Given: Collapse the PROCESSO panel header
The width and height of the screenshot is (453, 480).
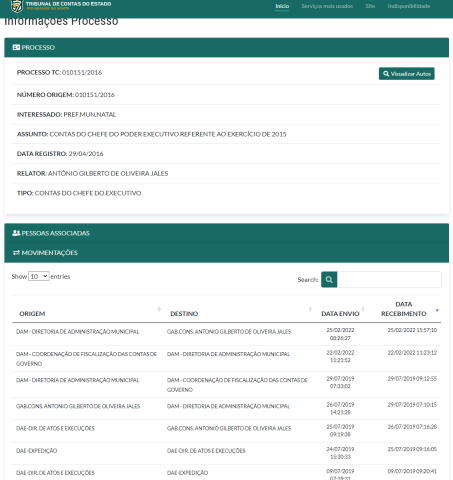Looking at the screenshot, I should tap(226, 47).
